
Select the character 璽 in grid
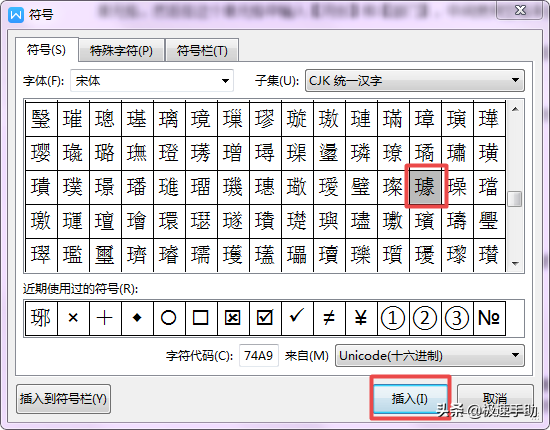(105, 255)
